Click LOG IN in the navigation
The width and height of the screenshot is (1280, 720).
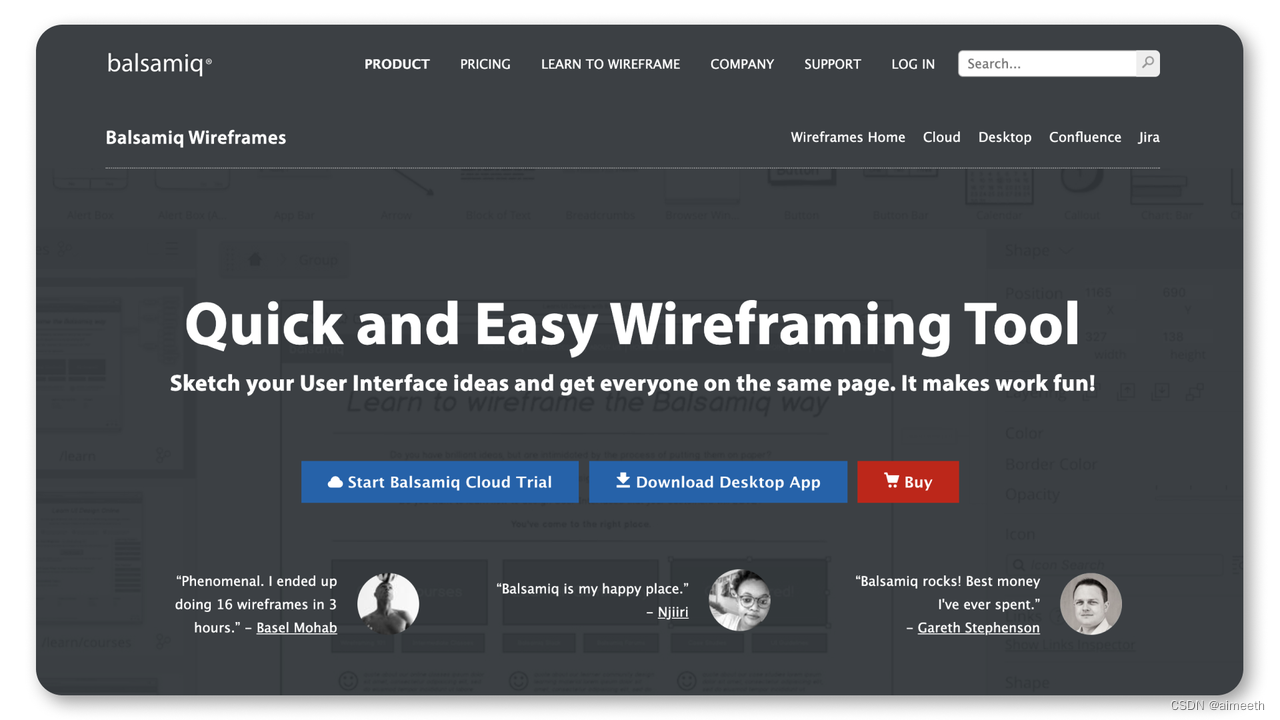[913, 64]
